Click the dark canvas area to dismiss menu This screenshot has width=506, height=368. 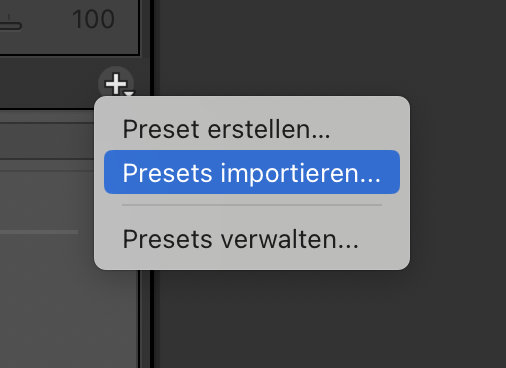pyautogui.click(x=333, y=50)
